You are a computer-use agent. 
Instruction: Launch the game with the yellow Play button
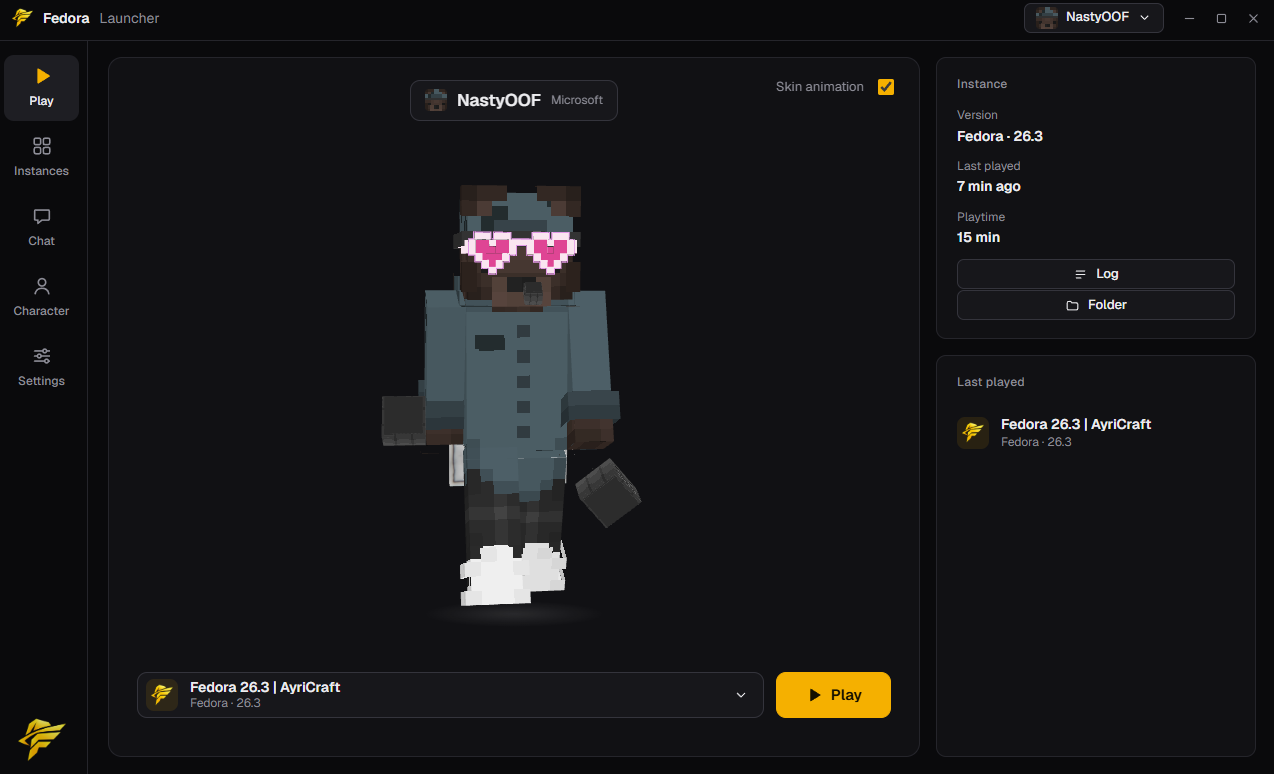[x=833, y=695]
